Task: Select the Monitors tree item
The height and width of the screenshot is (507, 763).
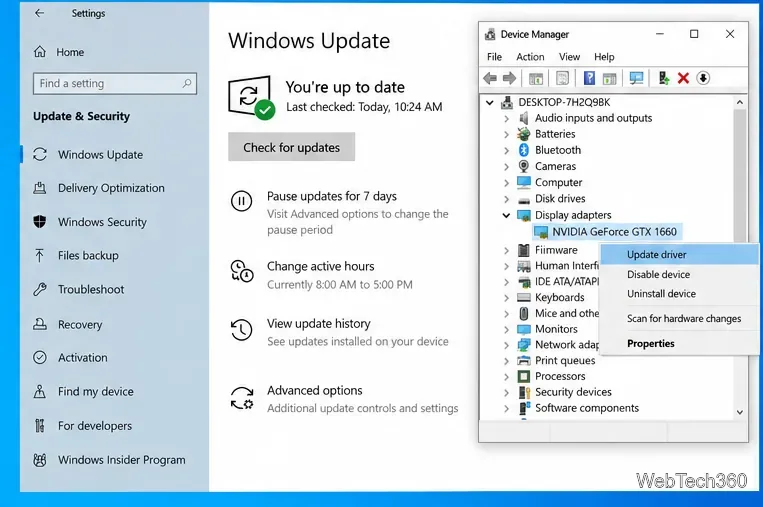Action: tap(547, 329)
